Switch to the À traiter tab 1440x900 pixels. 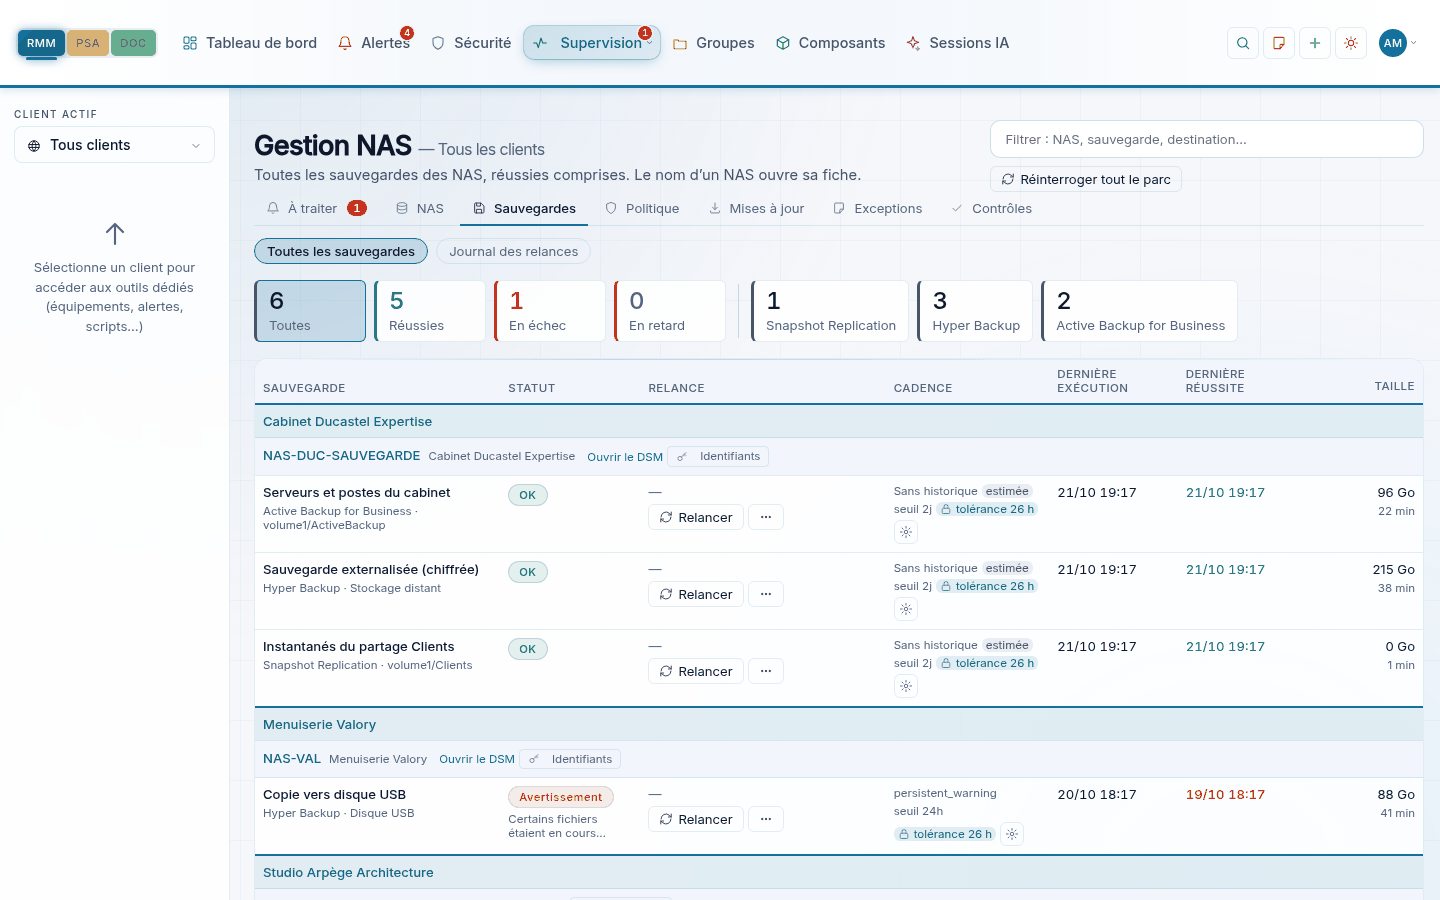click(x=316, y=209)
